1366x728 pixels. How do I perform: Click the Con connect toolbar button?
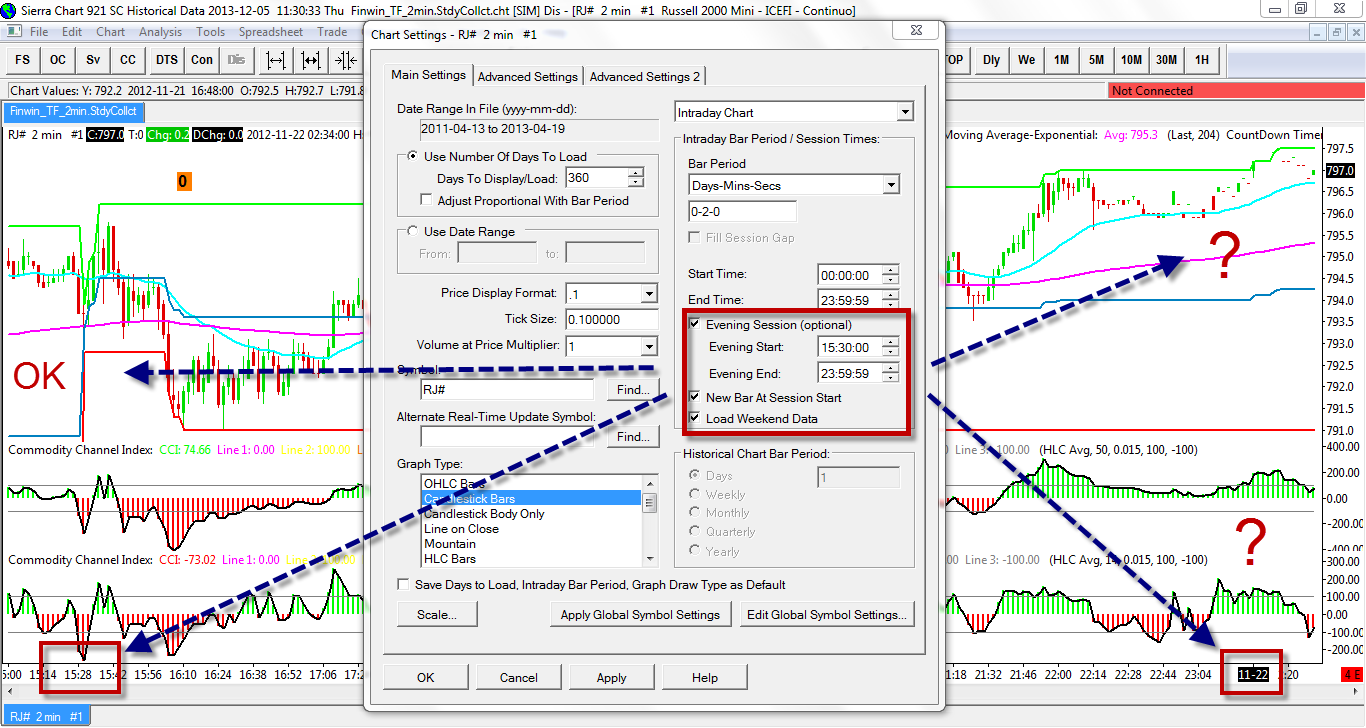[202, 60]
